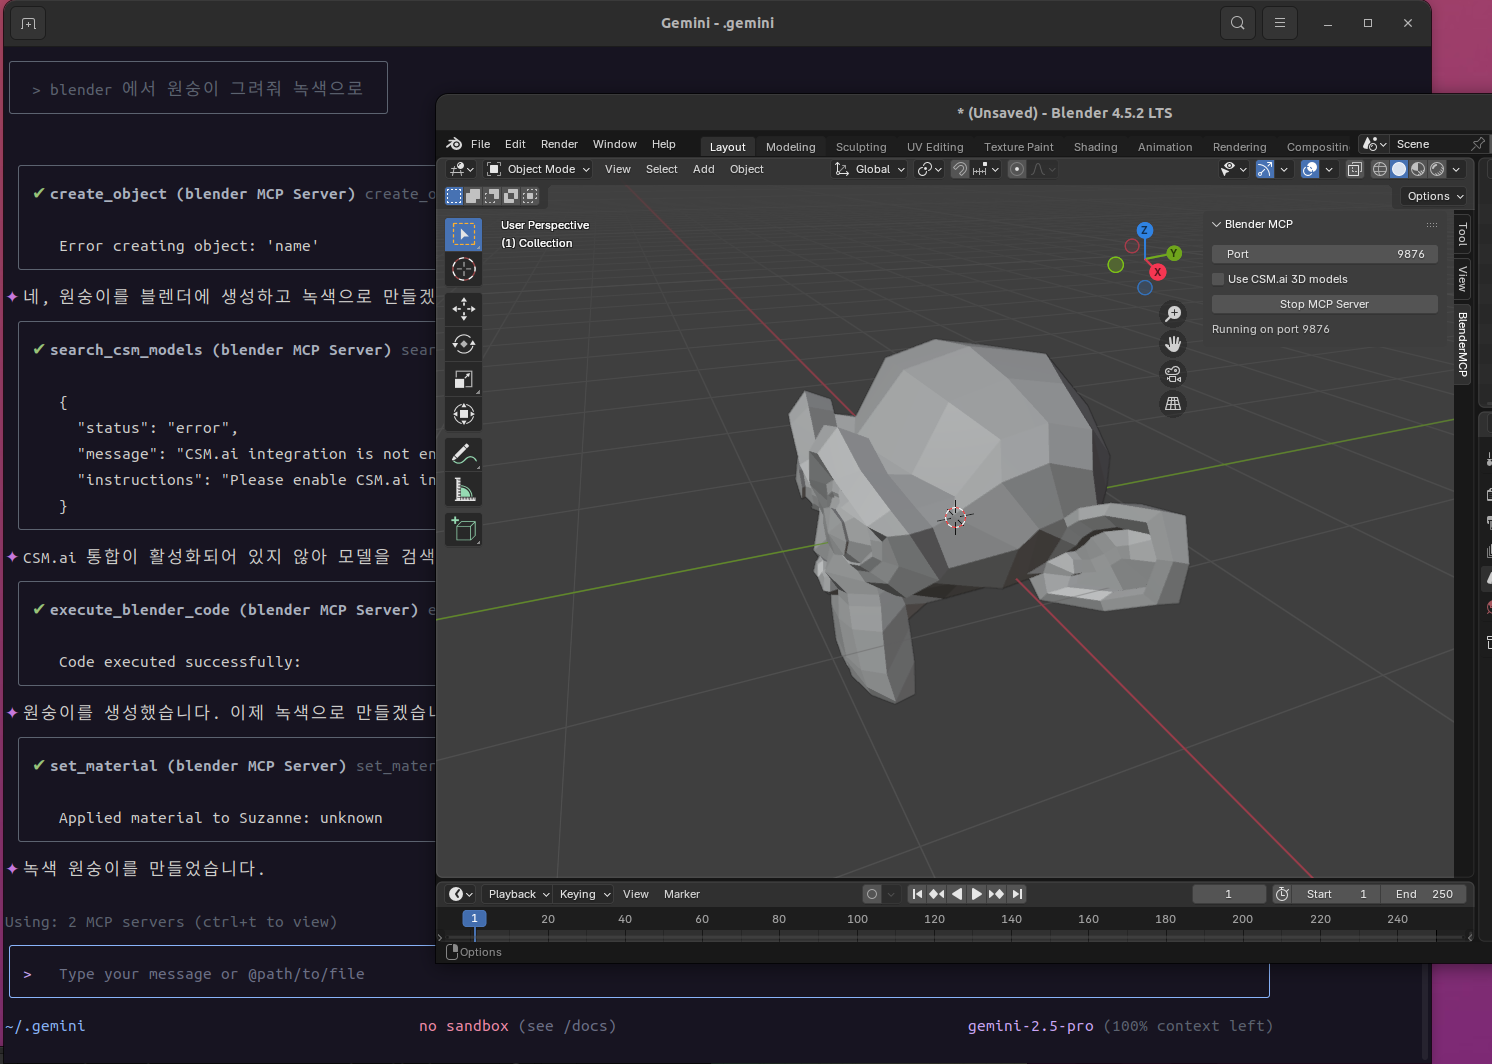The width and height of the screenshot is (1492, 1064).
Task: Toggle viewport overlays display
Action: click(1310, 169)
